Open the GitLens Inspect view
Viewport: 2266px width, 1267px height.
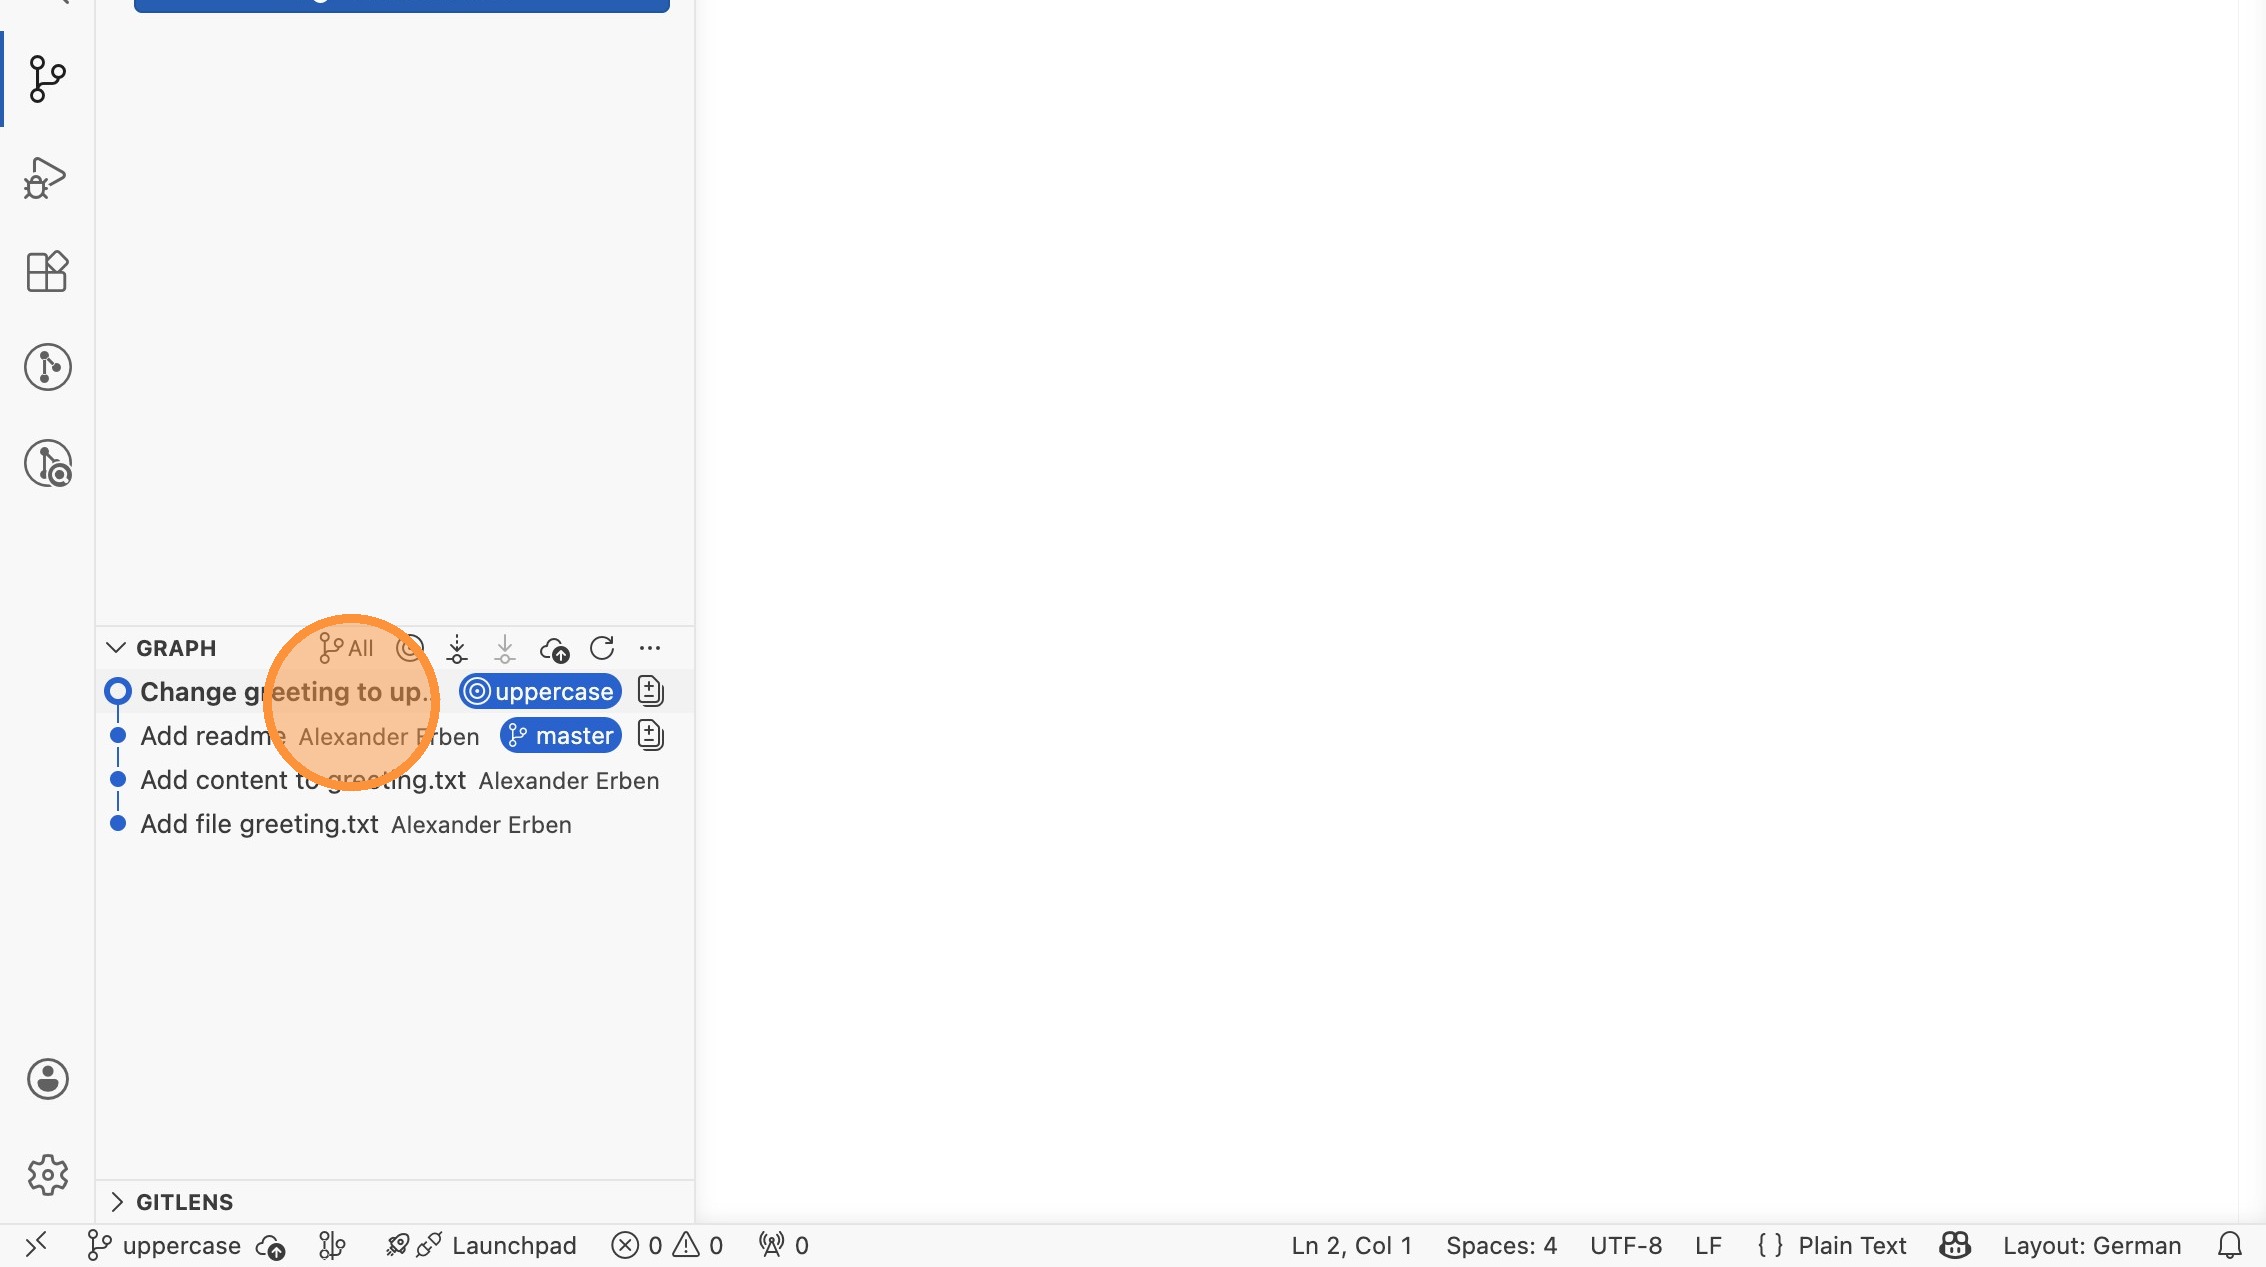coord(47,464)
